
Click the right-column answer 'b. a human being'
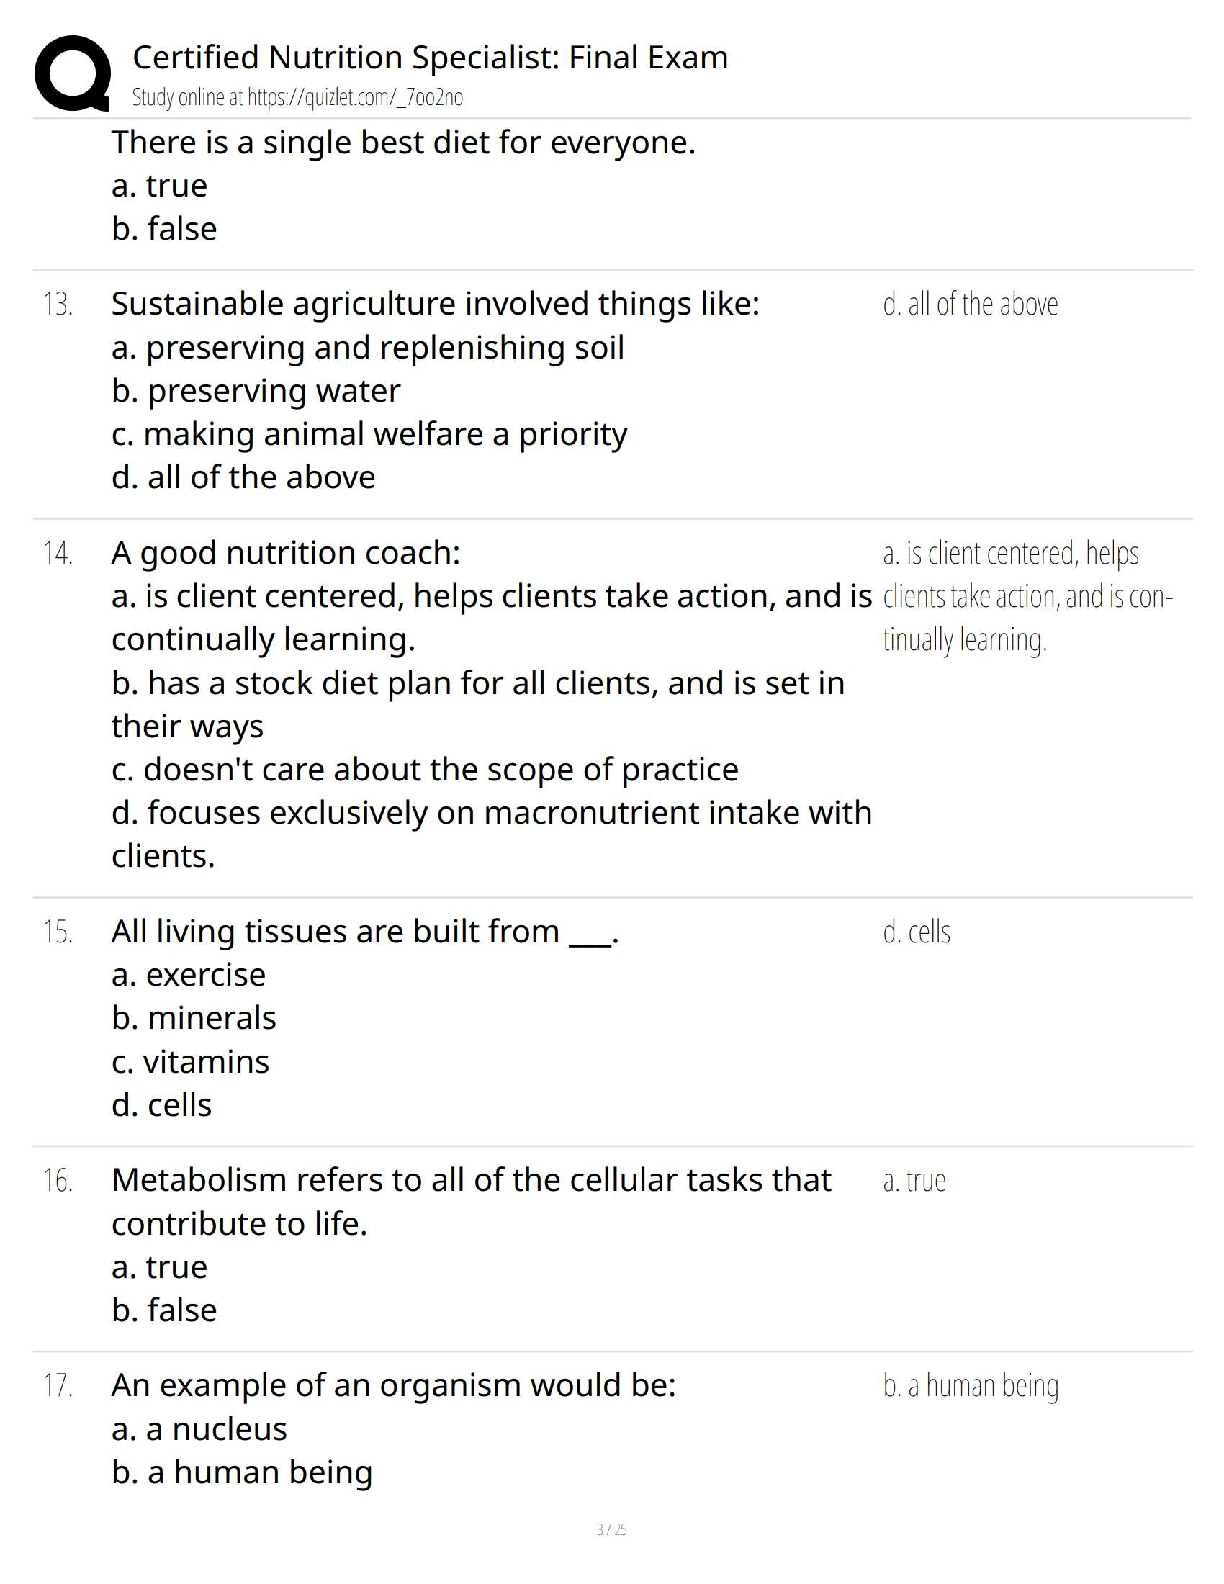(x=970, y=1386)
